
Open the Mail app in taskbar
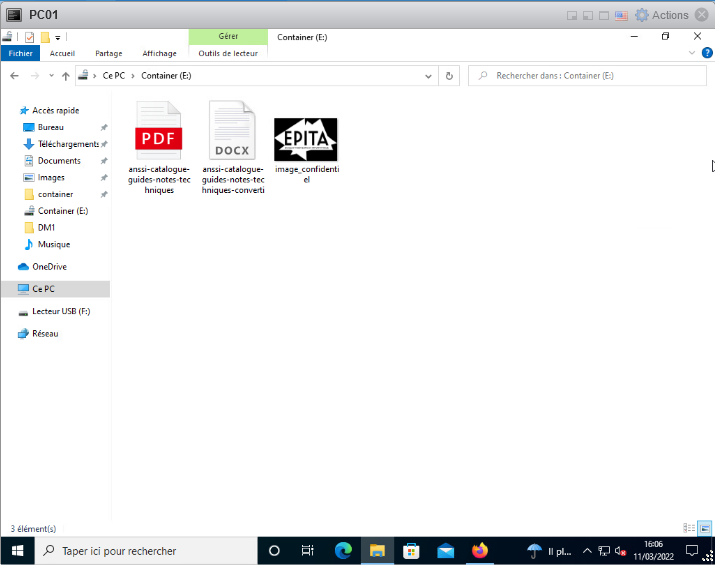tap(445, 551)
